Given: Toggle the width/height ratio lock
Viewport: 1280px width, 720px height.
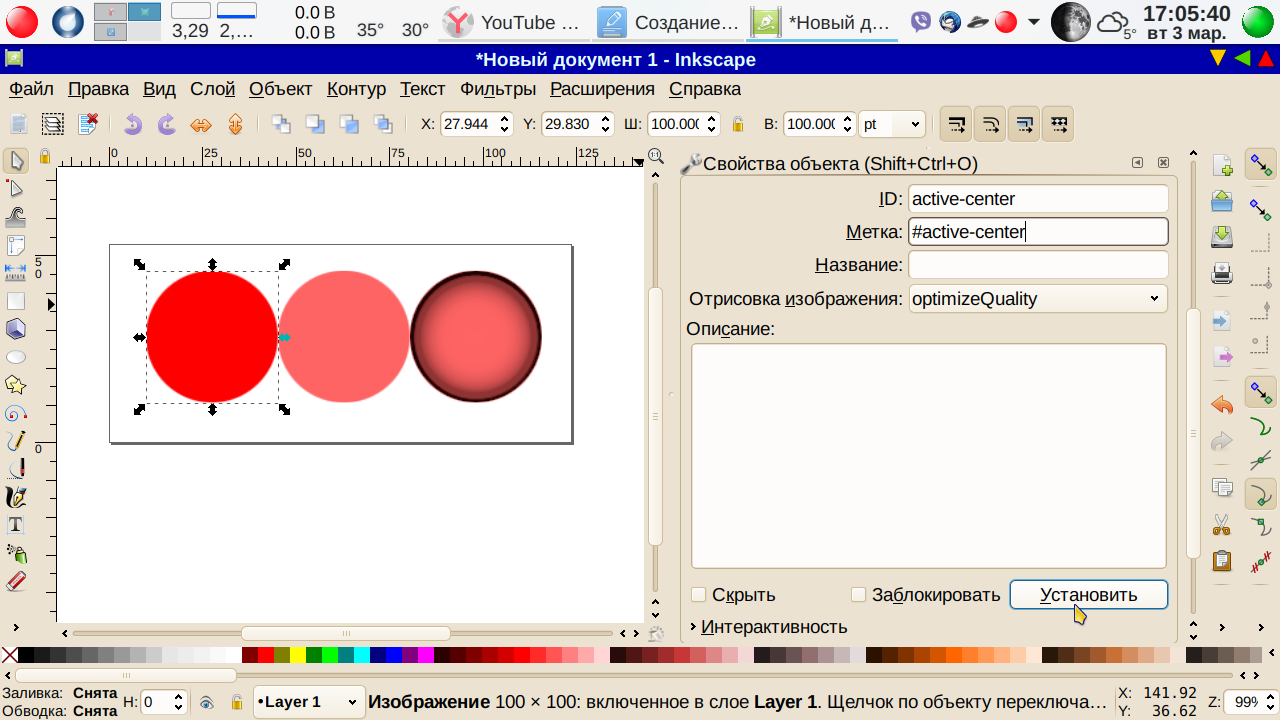Looking at the screenshot, I should (x=738, y=125).
